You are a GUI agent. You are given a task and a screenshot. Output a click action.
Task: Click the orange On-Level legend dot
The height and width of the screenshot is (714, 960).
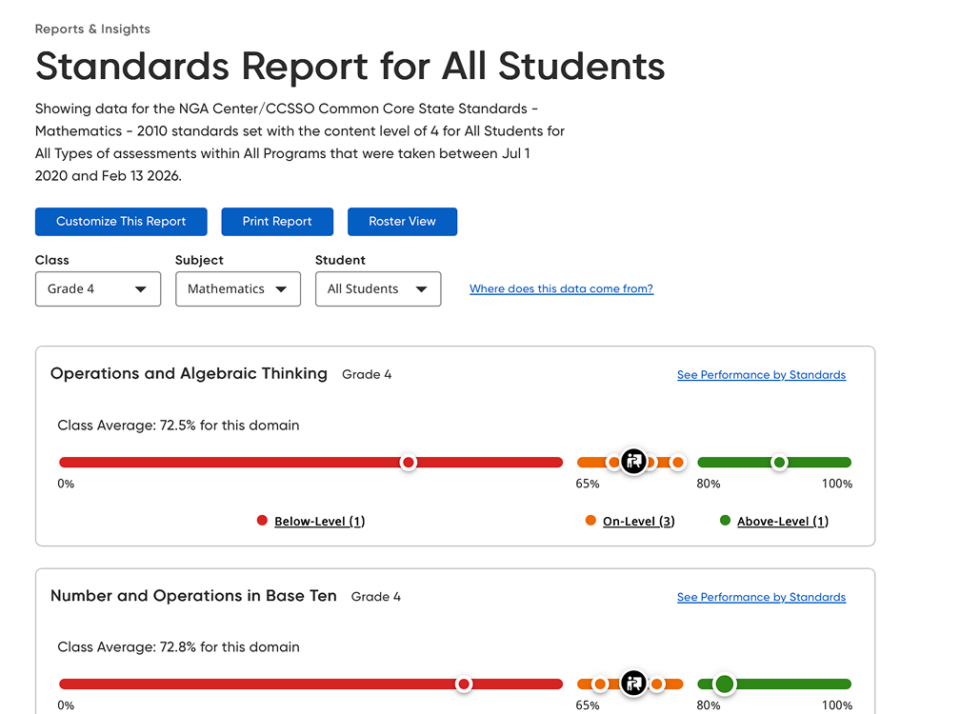(x=589, y=520)
